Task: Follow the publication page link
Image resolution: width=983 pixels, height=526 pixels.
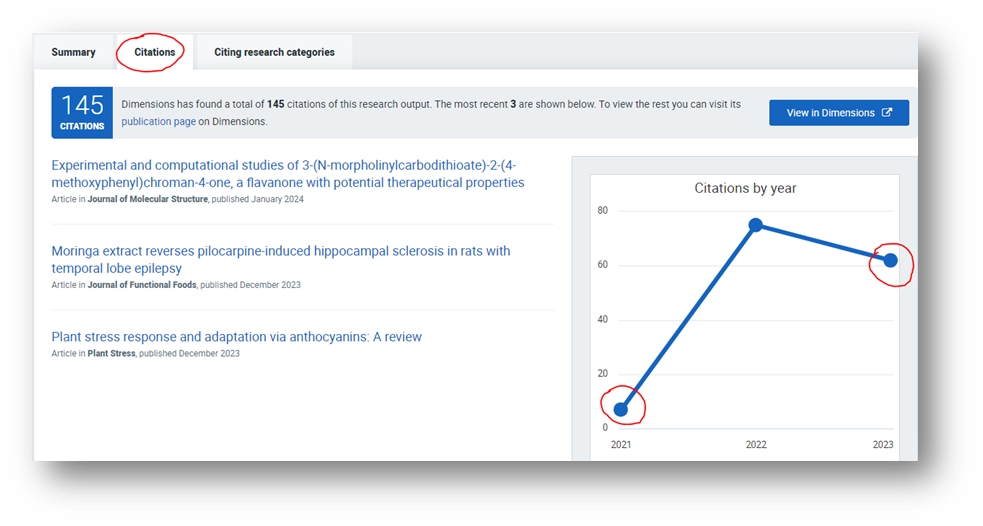Action: (158, 121)
